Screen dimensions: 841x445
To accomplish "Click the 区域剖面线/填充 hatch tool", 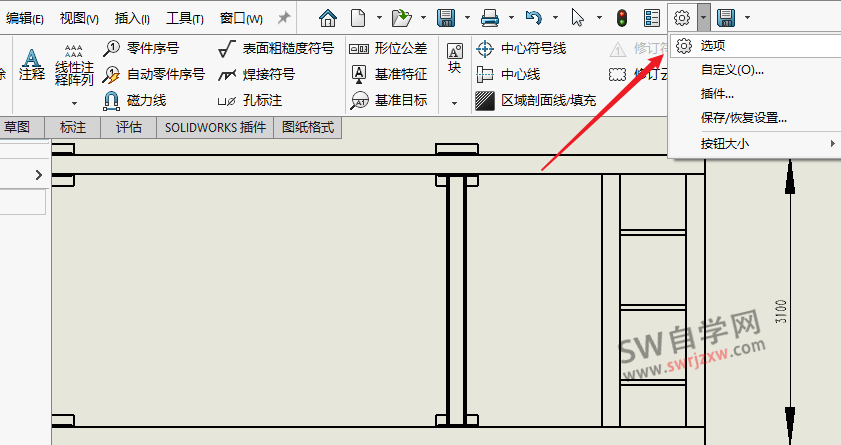I will [535, 100].
